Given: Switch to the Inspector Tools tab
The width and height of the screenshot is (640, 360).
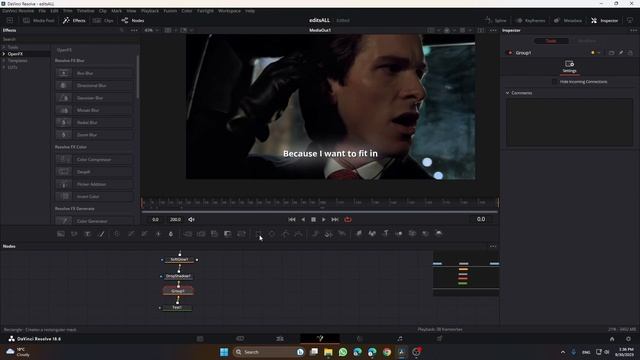Looking at the screenshot, I should [x=551, y=41].
